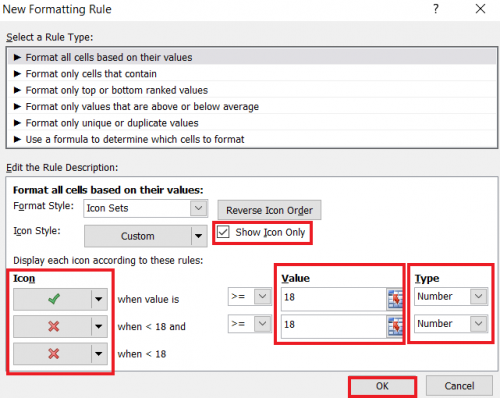Click the second red cross icon button
Viewport: 500px width, 398px height.
click(52, 326)
